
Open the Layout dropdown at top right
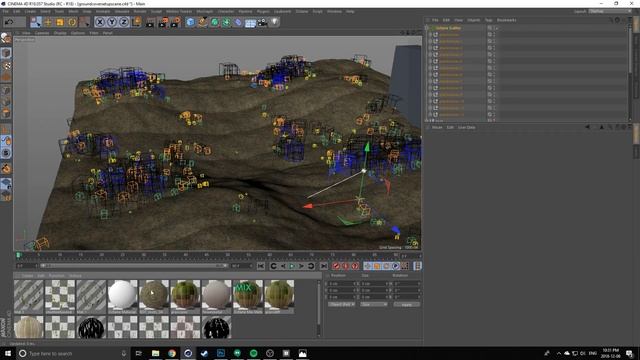click(610, 11)
